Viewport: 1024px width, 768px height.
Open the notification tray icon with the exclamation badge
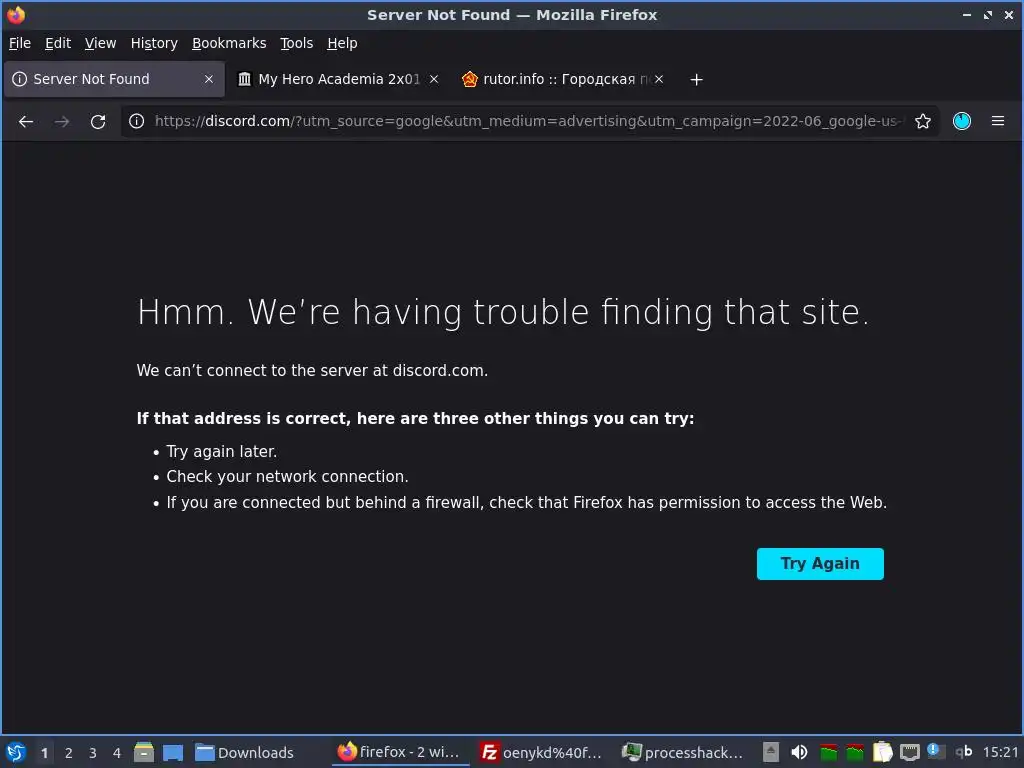(x=936, y=751)
